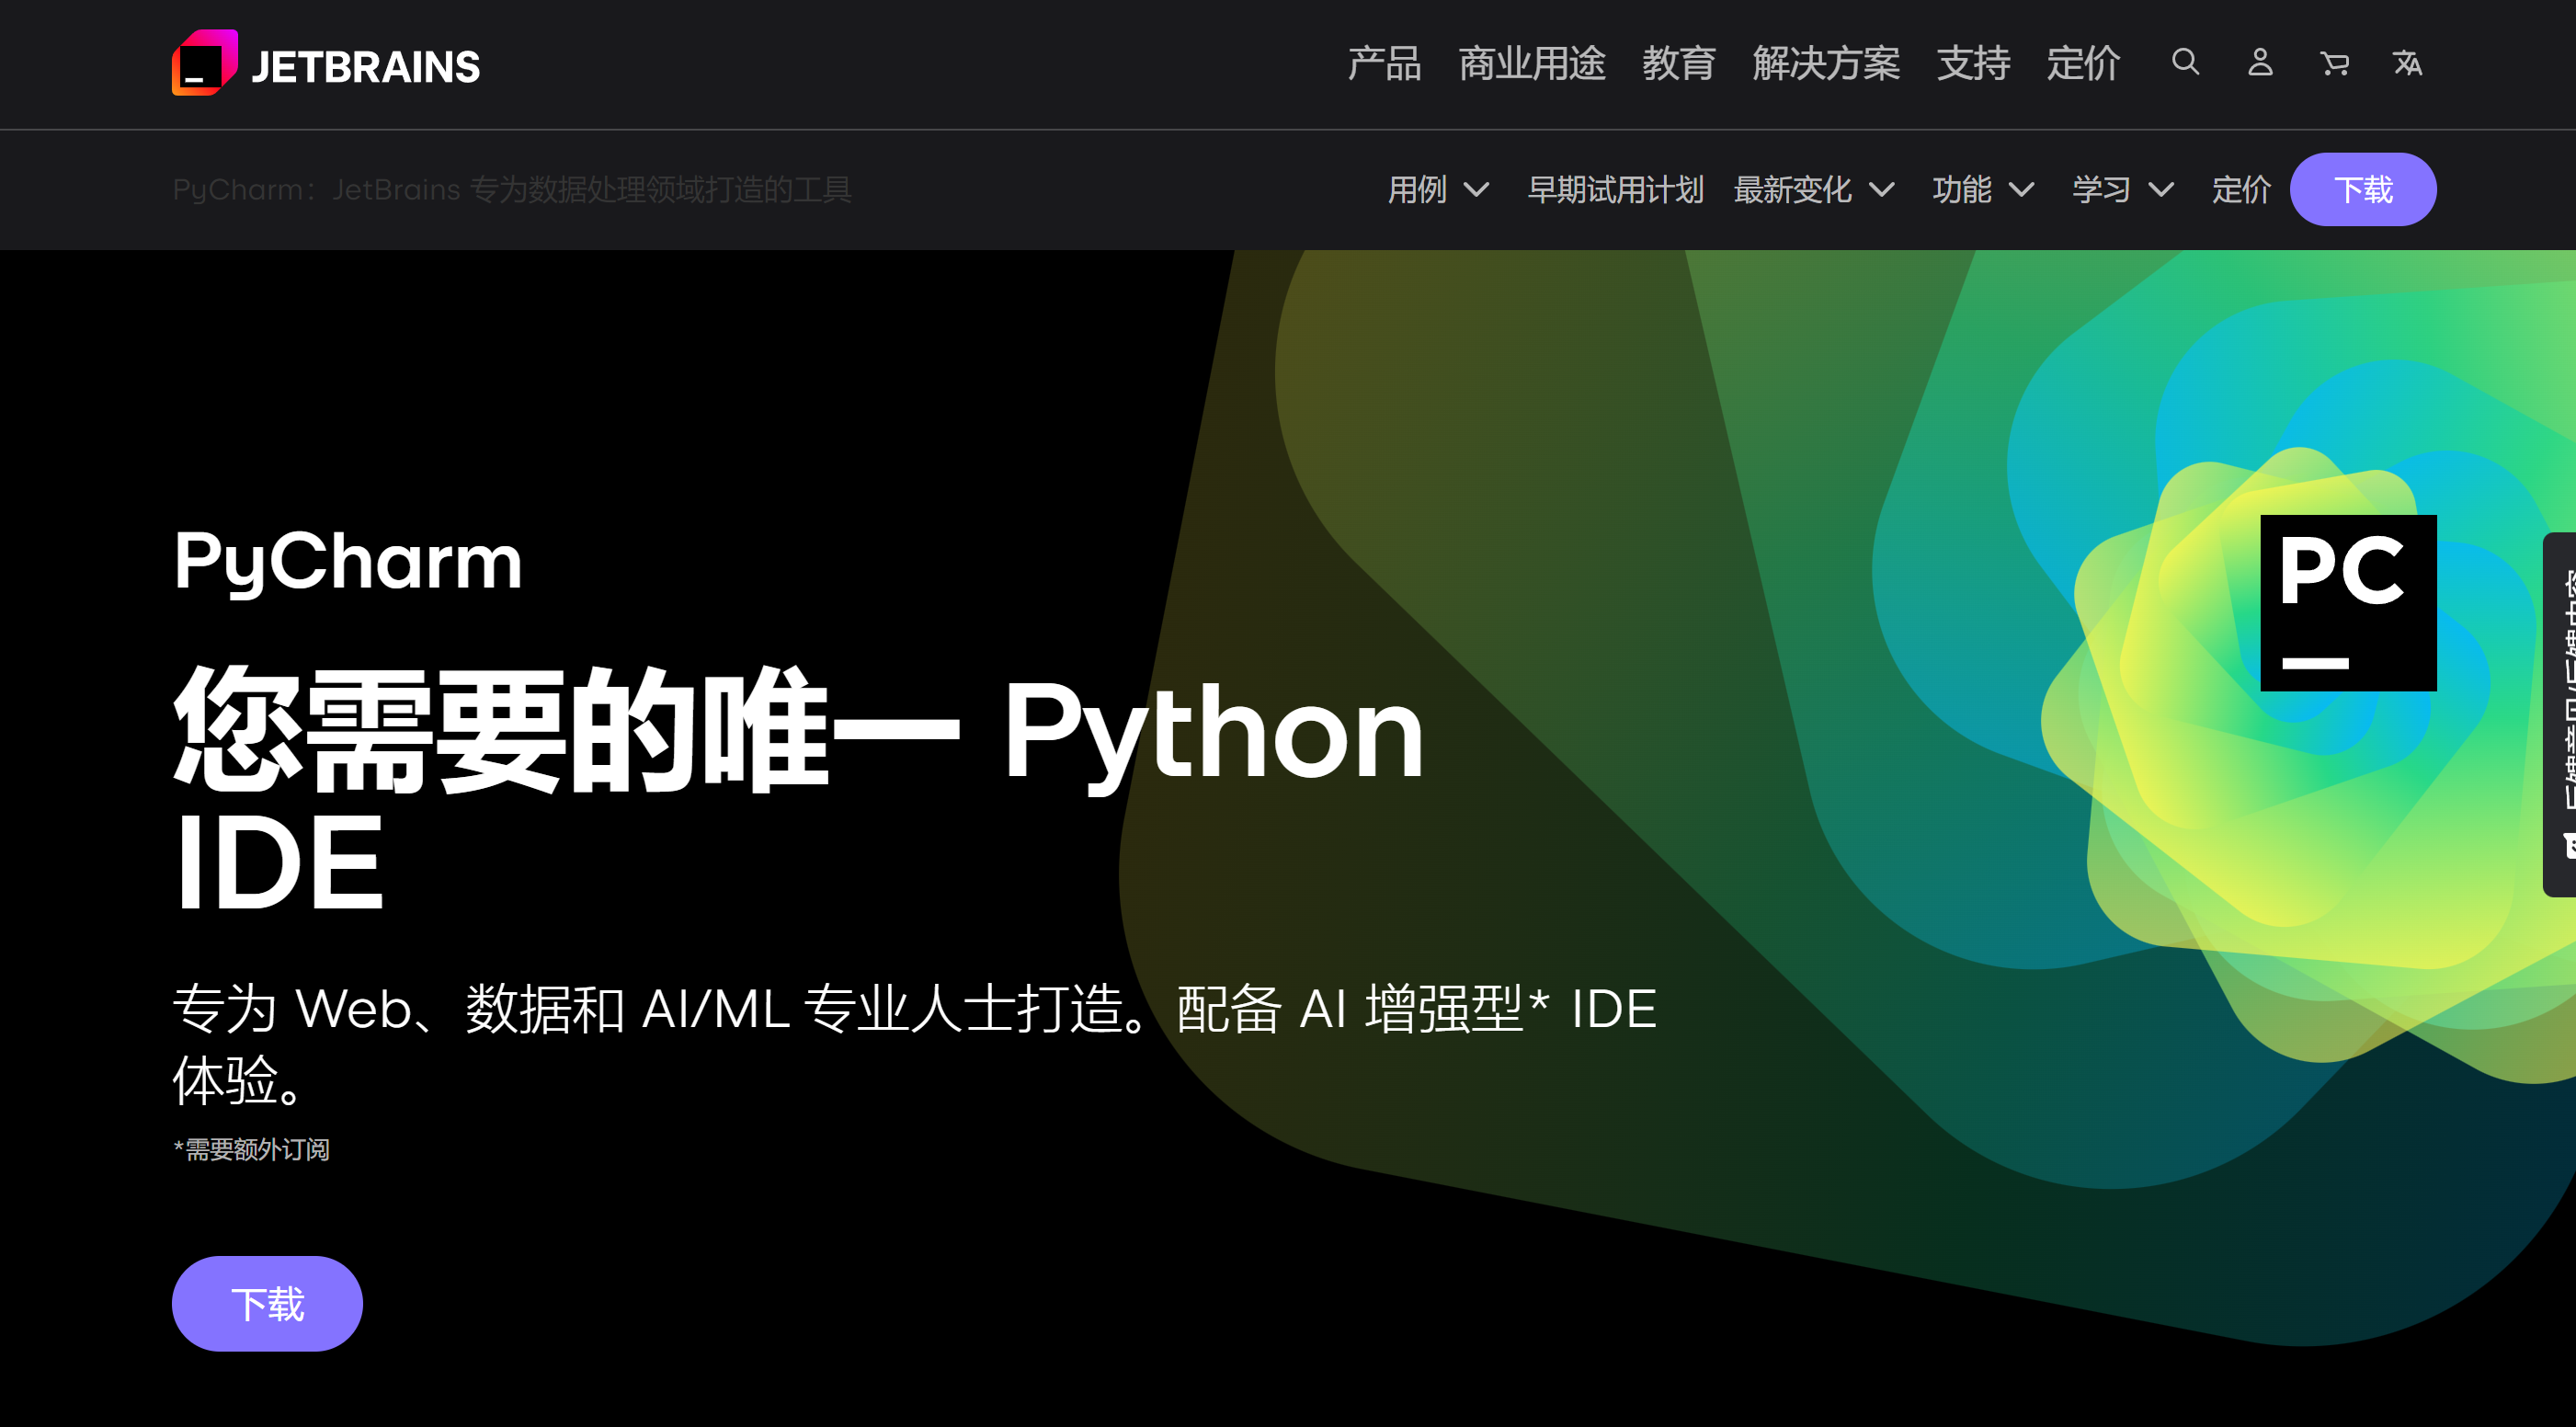Image resolution: width=2576 pixels, height=1427 pixels.
Task: Open 定价 in the PyCharm submenu
Action: pyautogui.click(x=2241, y=189)
